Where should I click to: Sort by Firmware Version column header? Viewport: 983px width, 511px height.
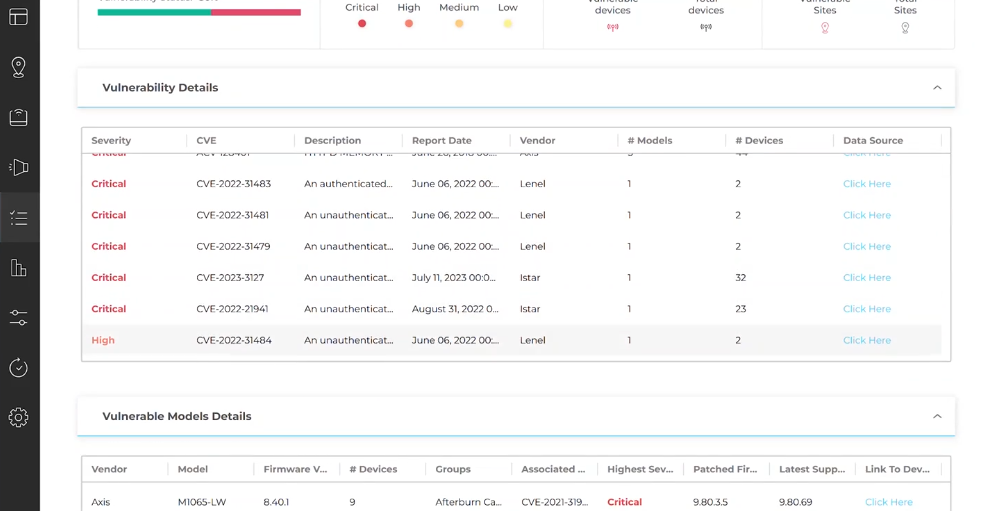(x=295, y=469)
